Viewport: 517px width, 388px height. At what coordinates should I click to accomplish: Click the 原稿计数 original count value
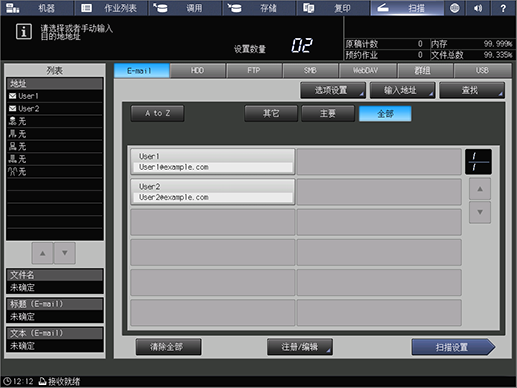coord(420,44)
